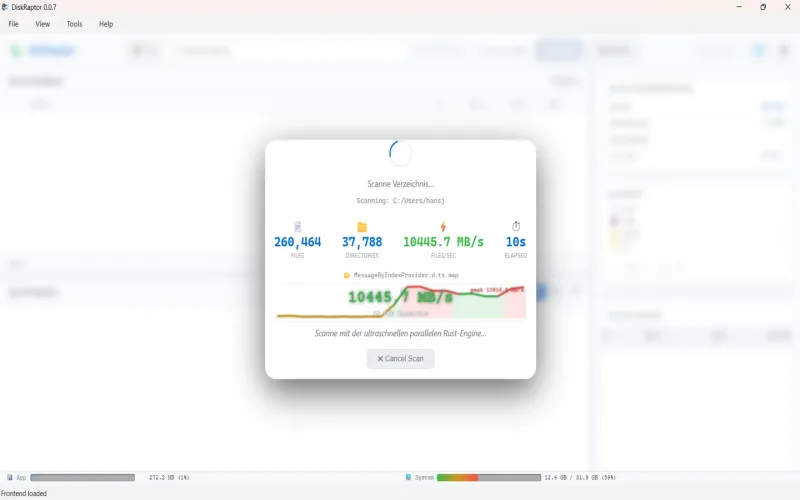Click the Frontend loaded status text
Screen dimensions: 800x500
pyautogui.click(x=24, y=493)
